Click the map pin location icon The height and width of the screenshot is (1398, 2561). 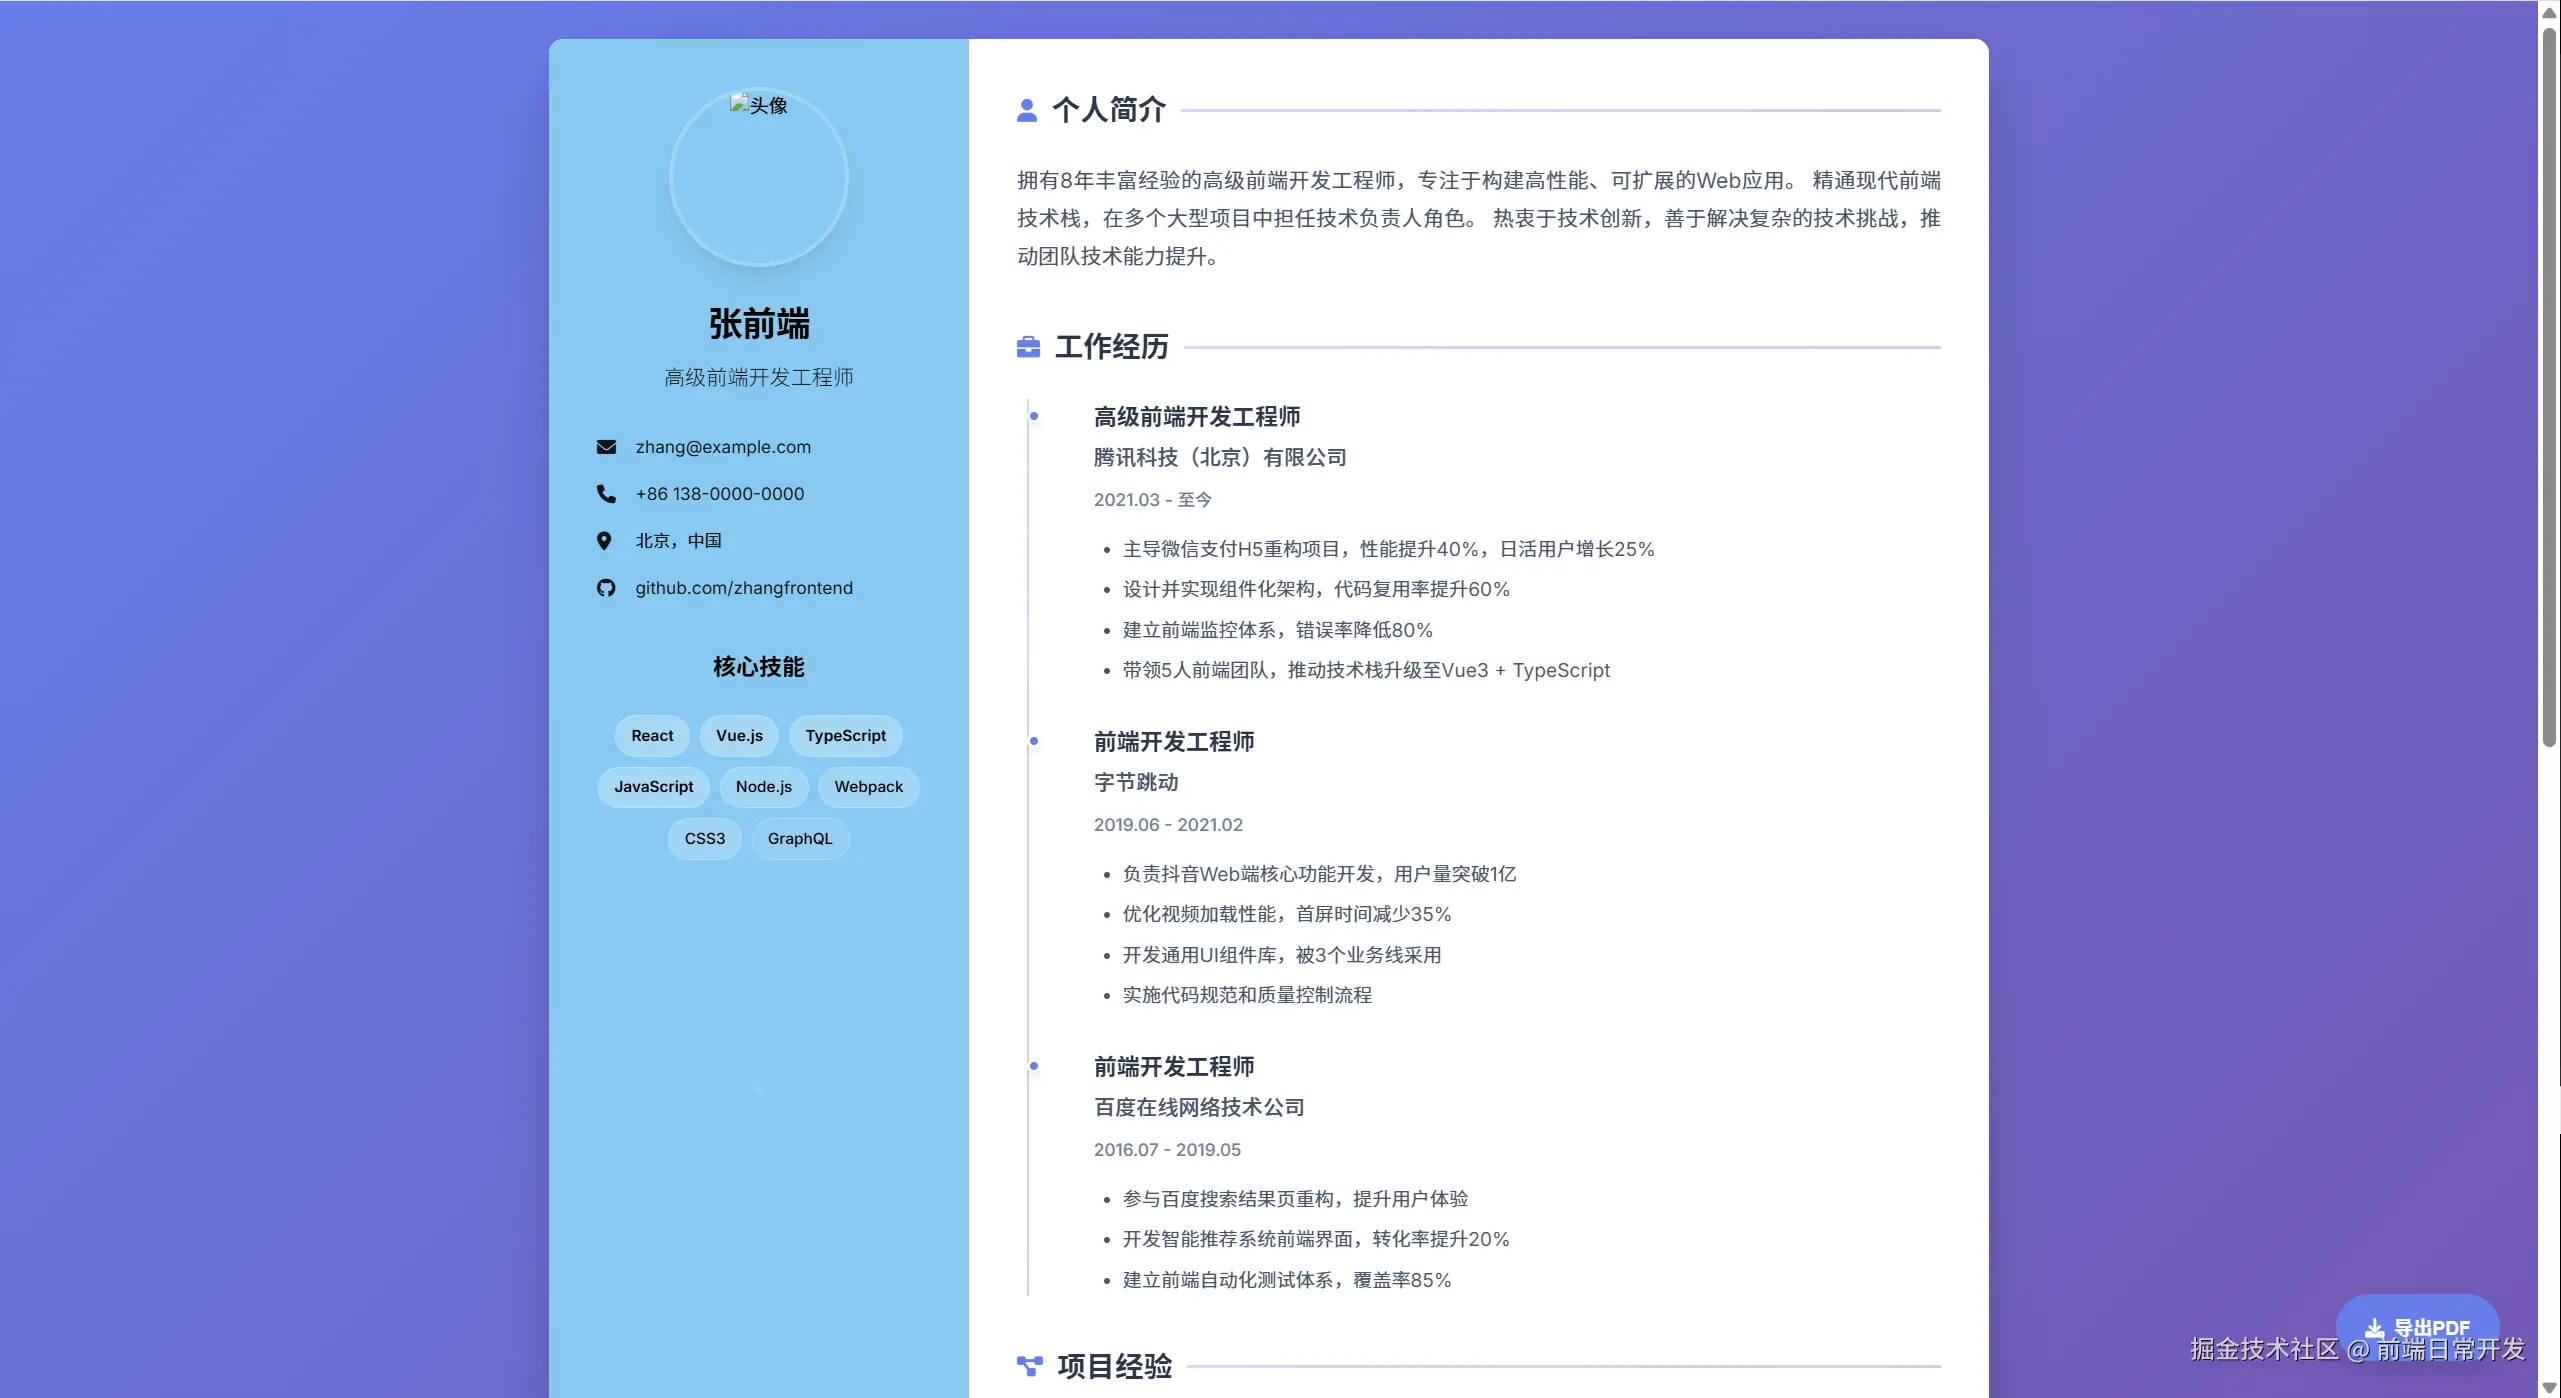pos(604,541)
